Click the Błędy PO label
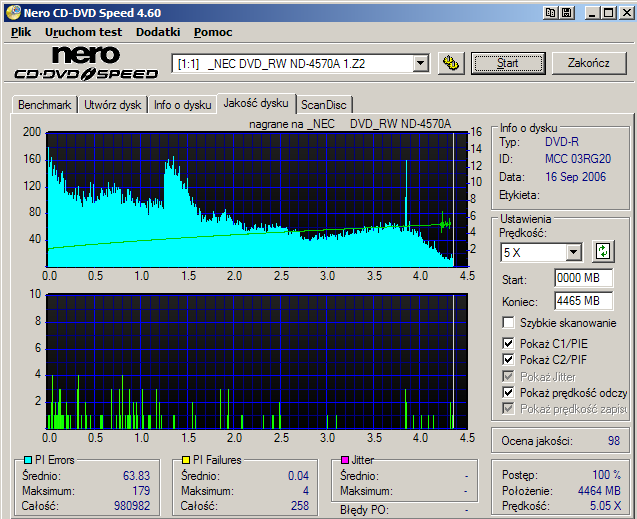Viewport: 637px width, 519px height. click(364, 510)
